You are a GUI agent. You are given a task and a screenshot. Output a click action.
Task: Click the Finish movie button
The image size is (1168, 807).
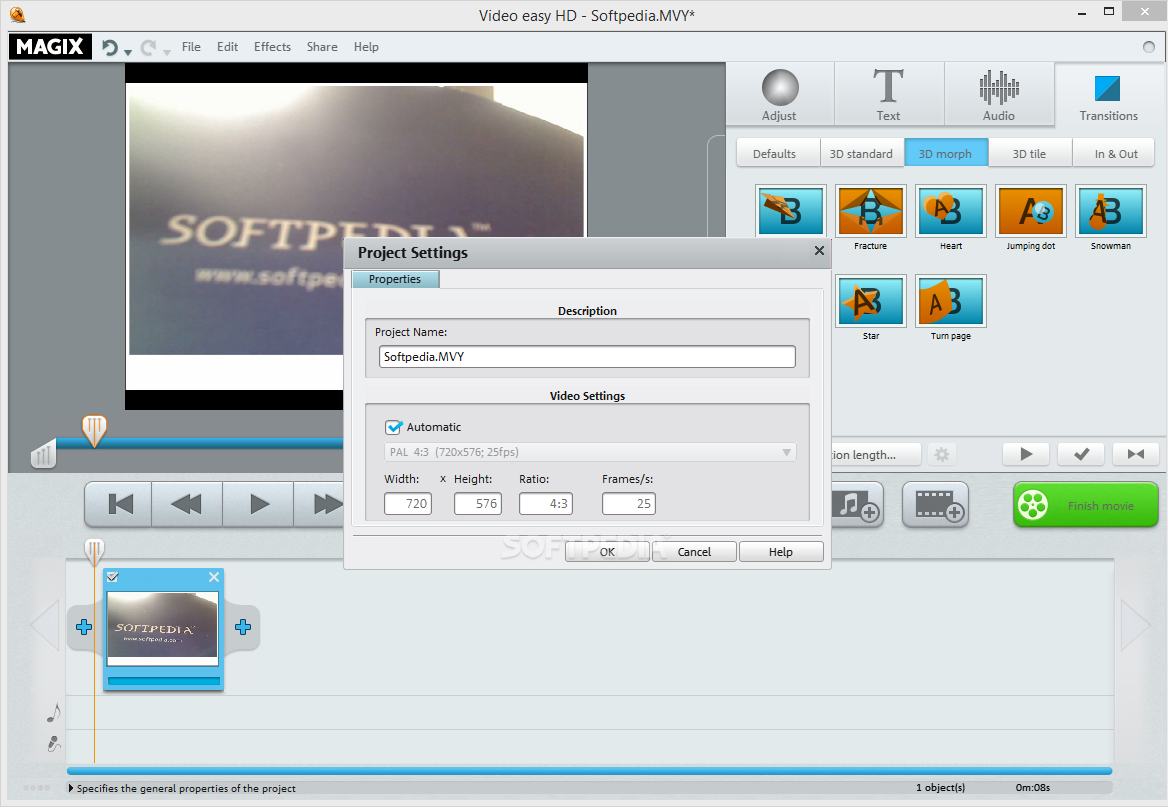tap(1085, 505)
